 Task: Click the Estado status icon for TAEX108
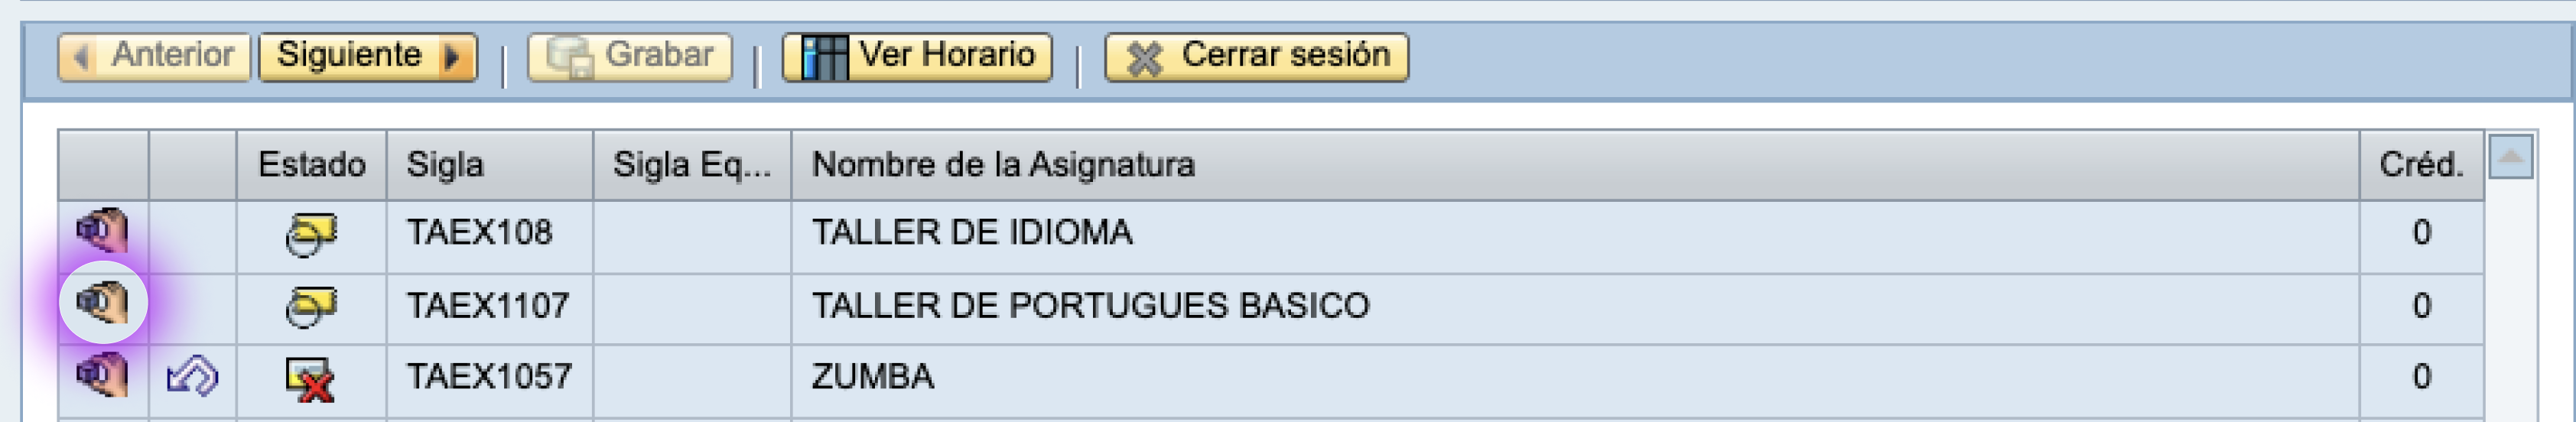(x=311, y=233)
